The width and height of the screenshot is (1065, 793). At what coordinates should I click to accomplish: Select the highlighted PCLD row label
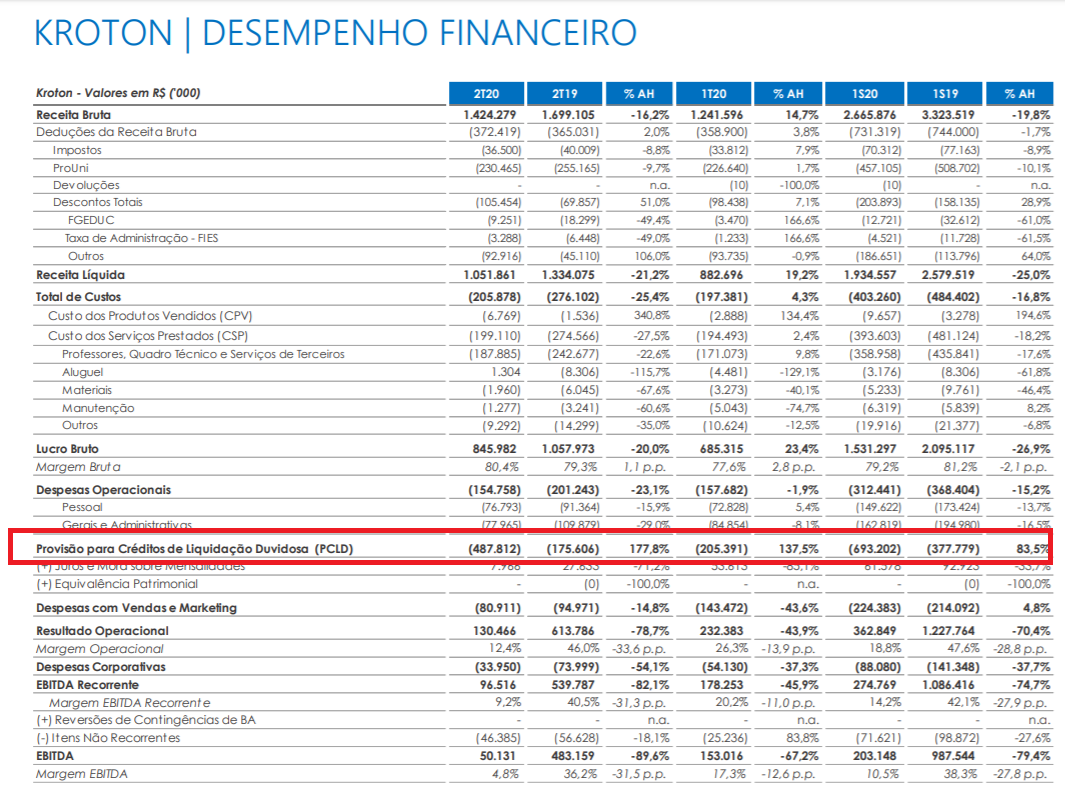coord(194,549)
